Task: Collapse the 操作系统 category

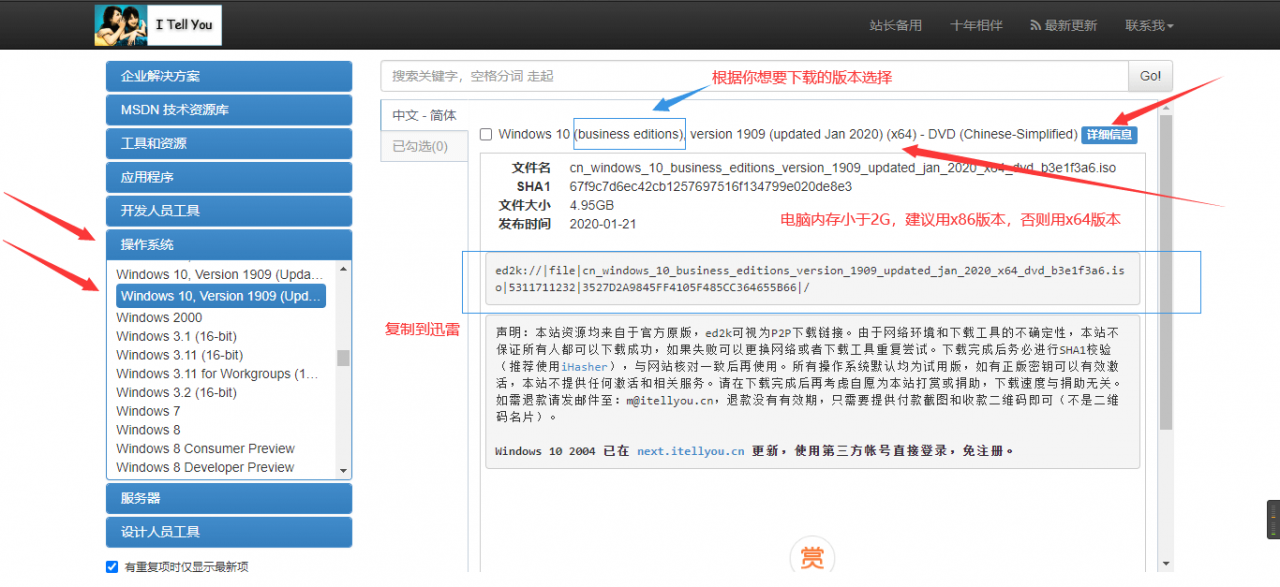Action: coord(229,245)
